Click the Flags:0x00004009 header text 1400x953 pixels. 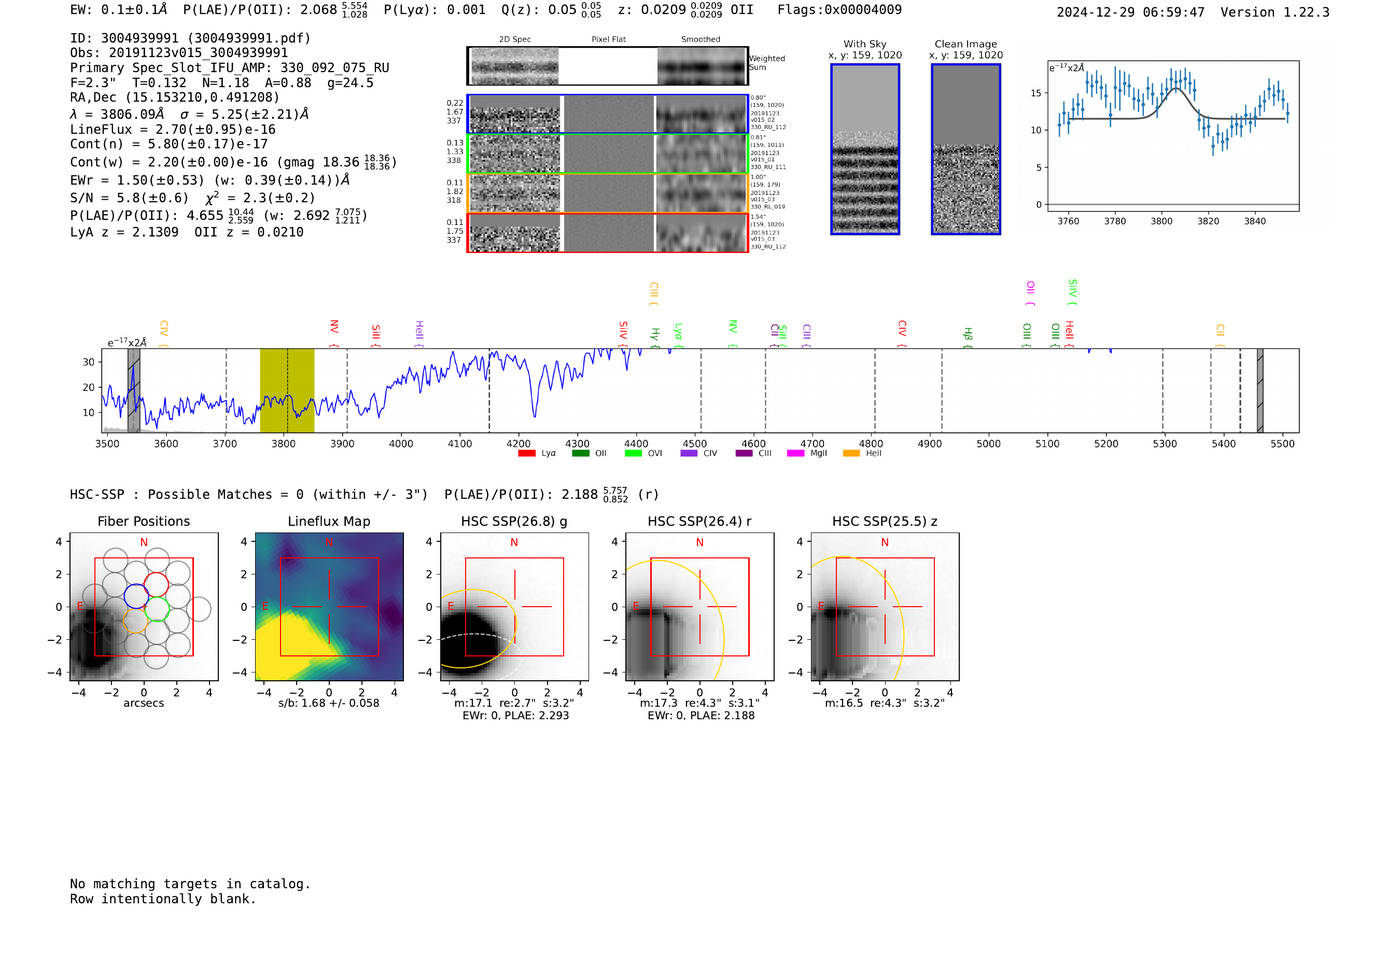pos(840,10)
